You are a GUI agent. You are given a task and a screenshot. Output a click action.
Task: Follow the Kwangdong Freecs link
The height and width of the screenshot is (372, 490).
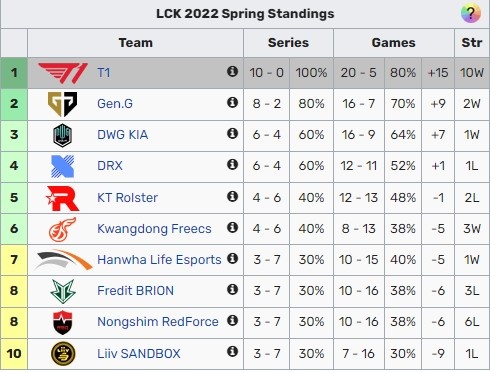point(154,229)
